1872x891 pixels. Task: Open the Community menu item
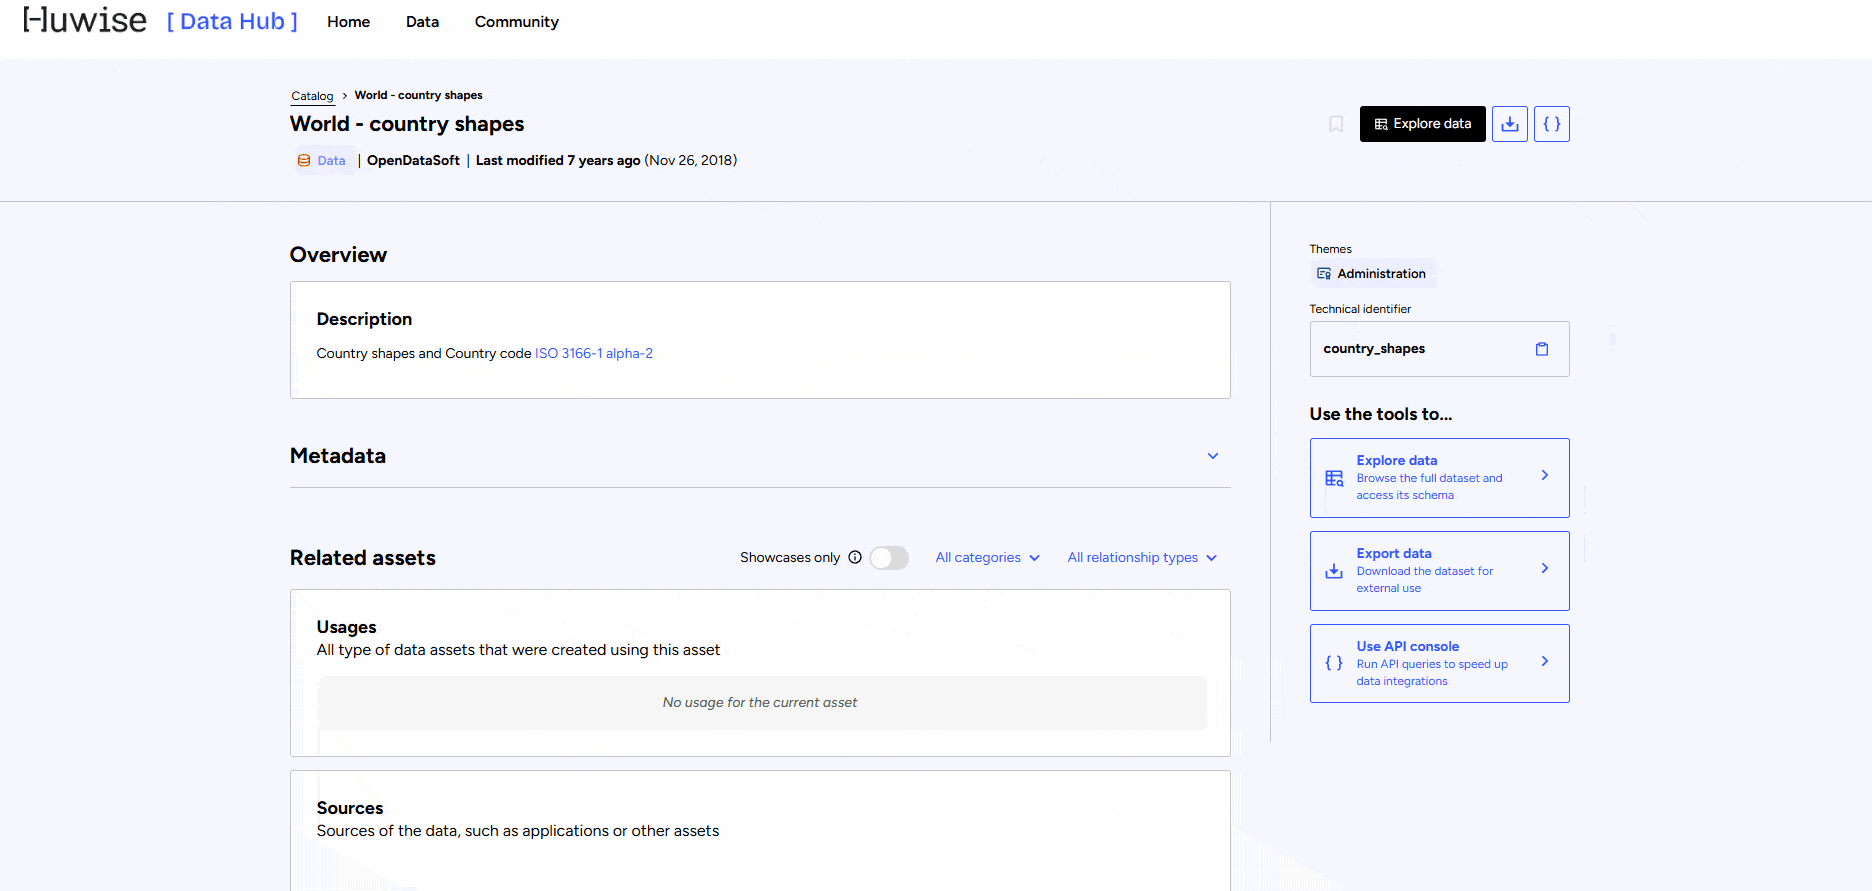[516, 22]
